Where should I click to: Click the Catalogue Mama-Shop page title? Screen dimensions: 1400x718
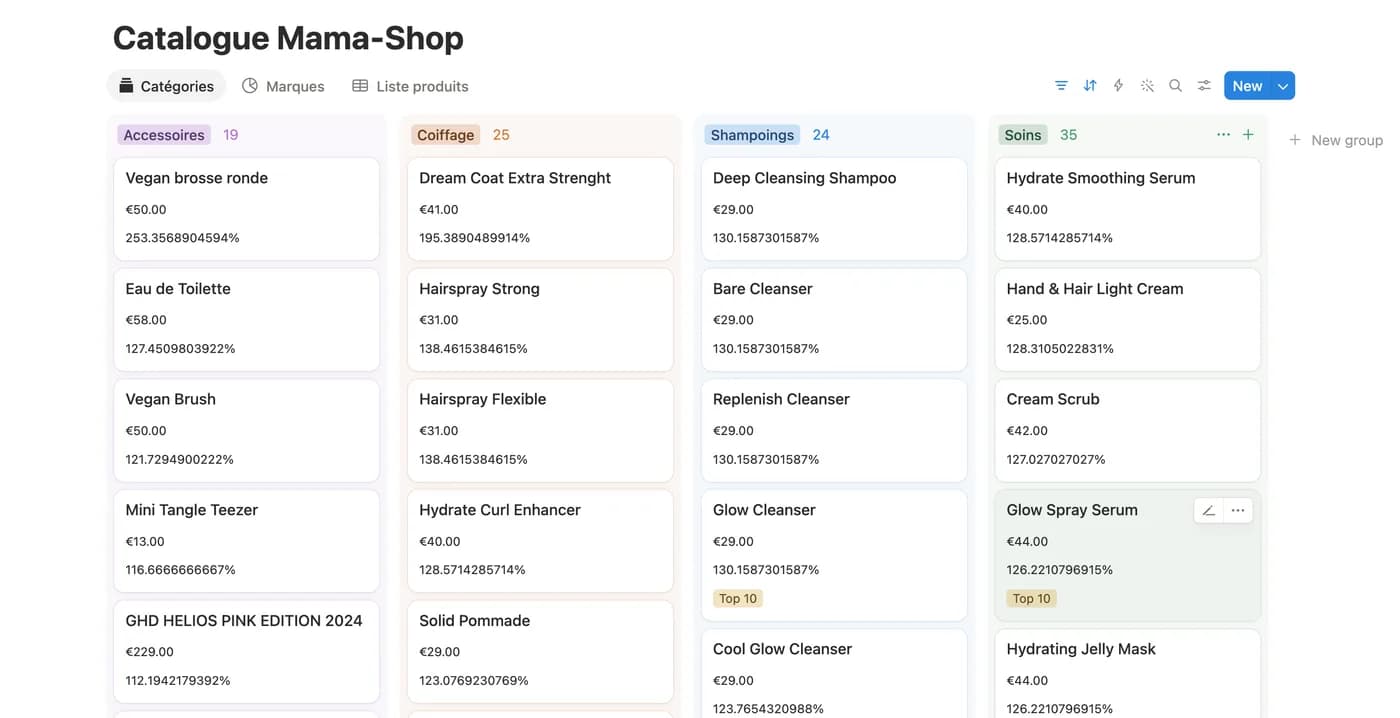point(288,38)
